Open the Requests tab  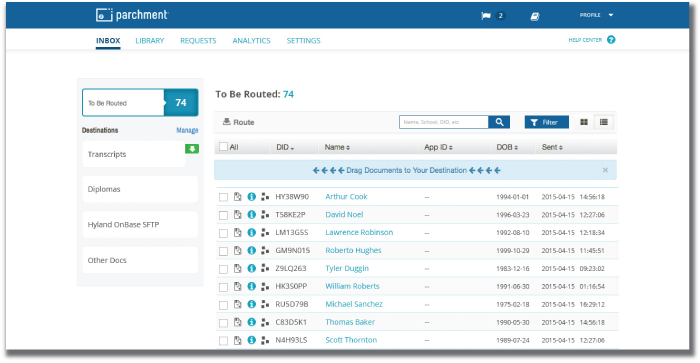[198, 41]
